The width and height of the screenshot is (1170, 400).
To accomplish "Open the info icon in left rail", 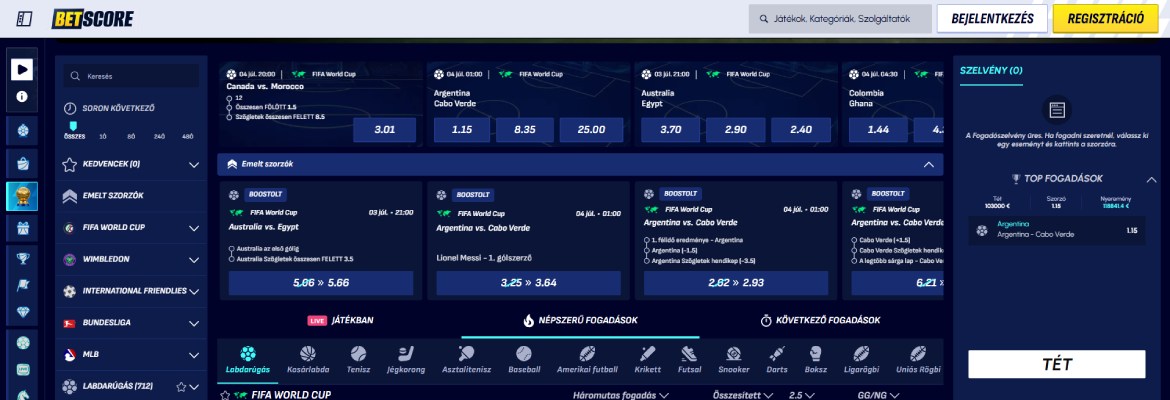I will coord(22,96).
